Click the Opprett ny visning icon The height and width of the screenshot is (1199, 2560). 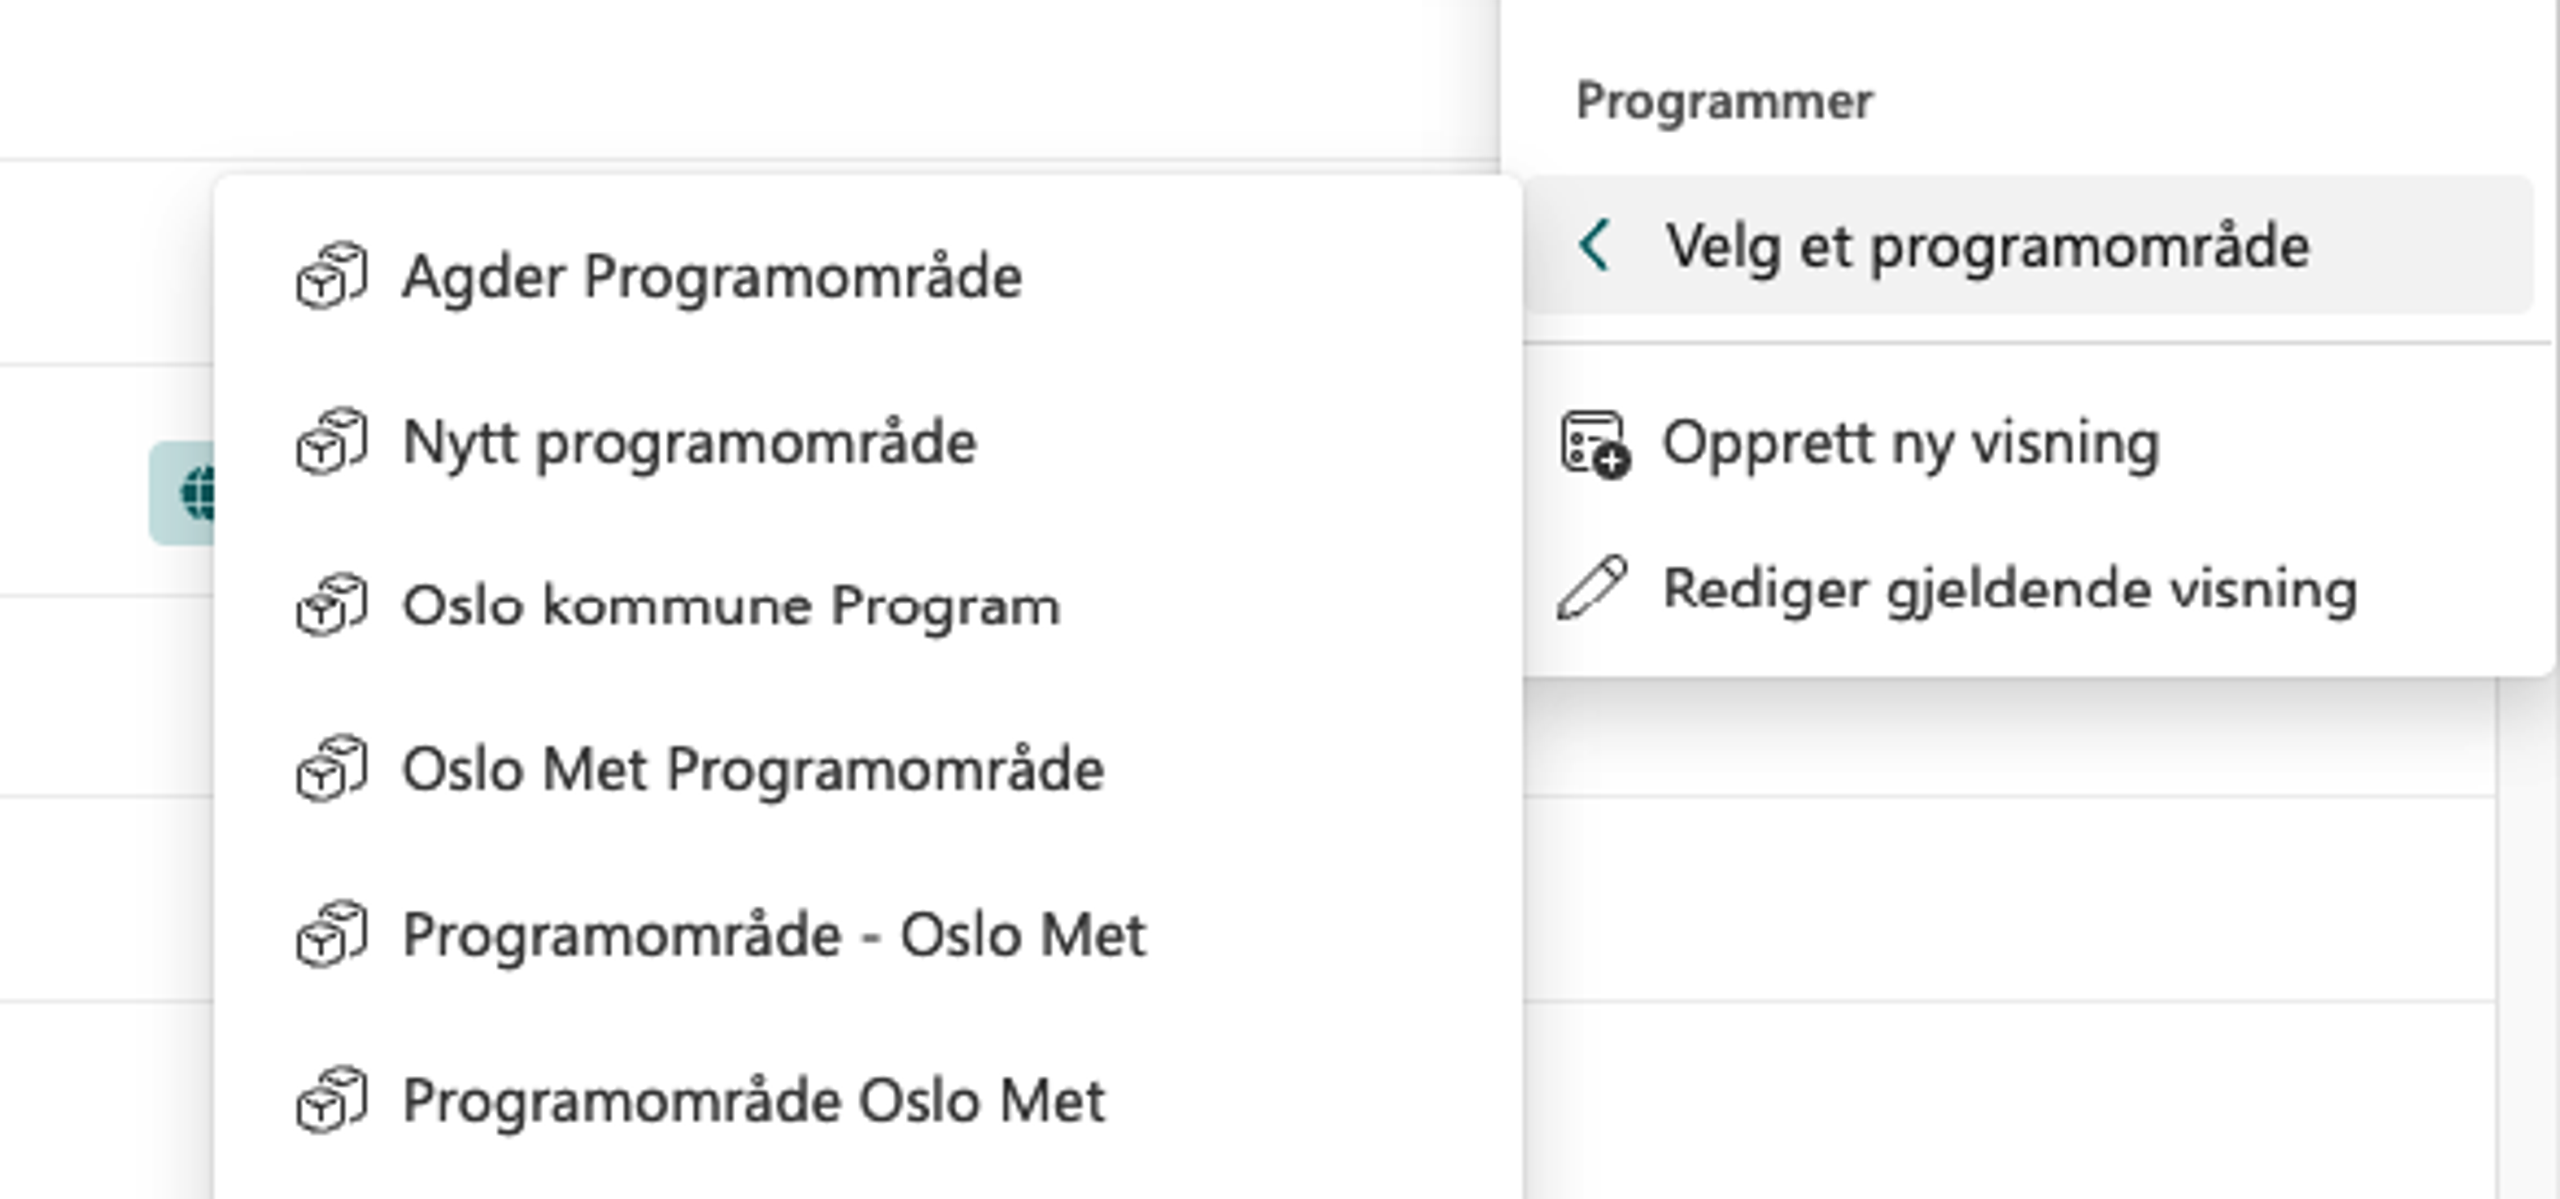coord(1594,444)
